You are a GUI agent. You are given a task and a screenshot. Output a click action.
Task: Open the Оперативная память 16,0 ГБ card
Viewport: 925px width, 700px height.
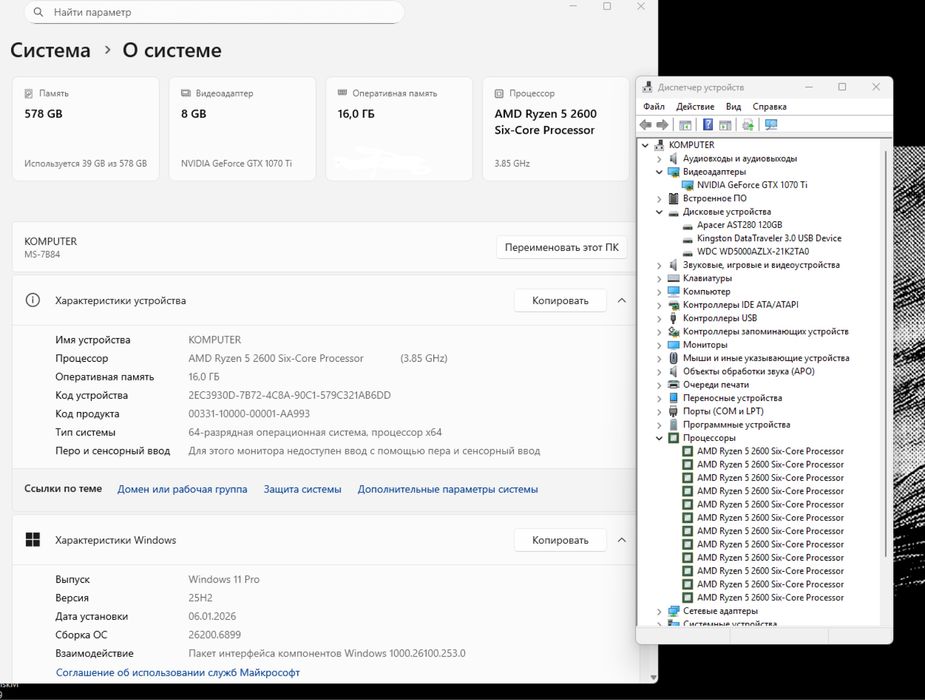click(x=399, y=129)
